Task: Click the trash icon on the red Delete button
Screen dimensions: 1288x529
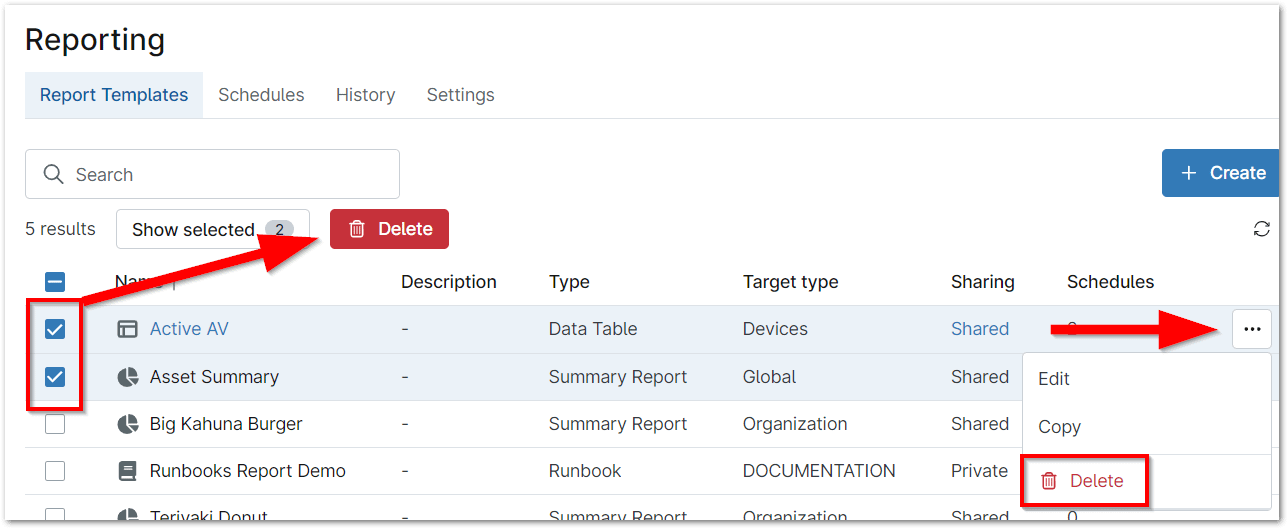Action: [x=357, y=229]
